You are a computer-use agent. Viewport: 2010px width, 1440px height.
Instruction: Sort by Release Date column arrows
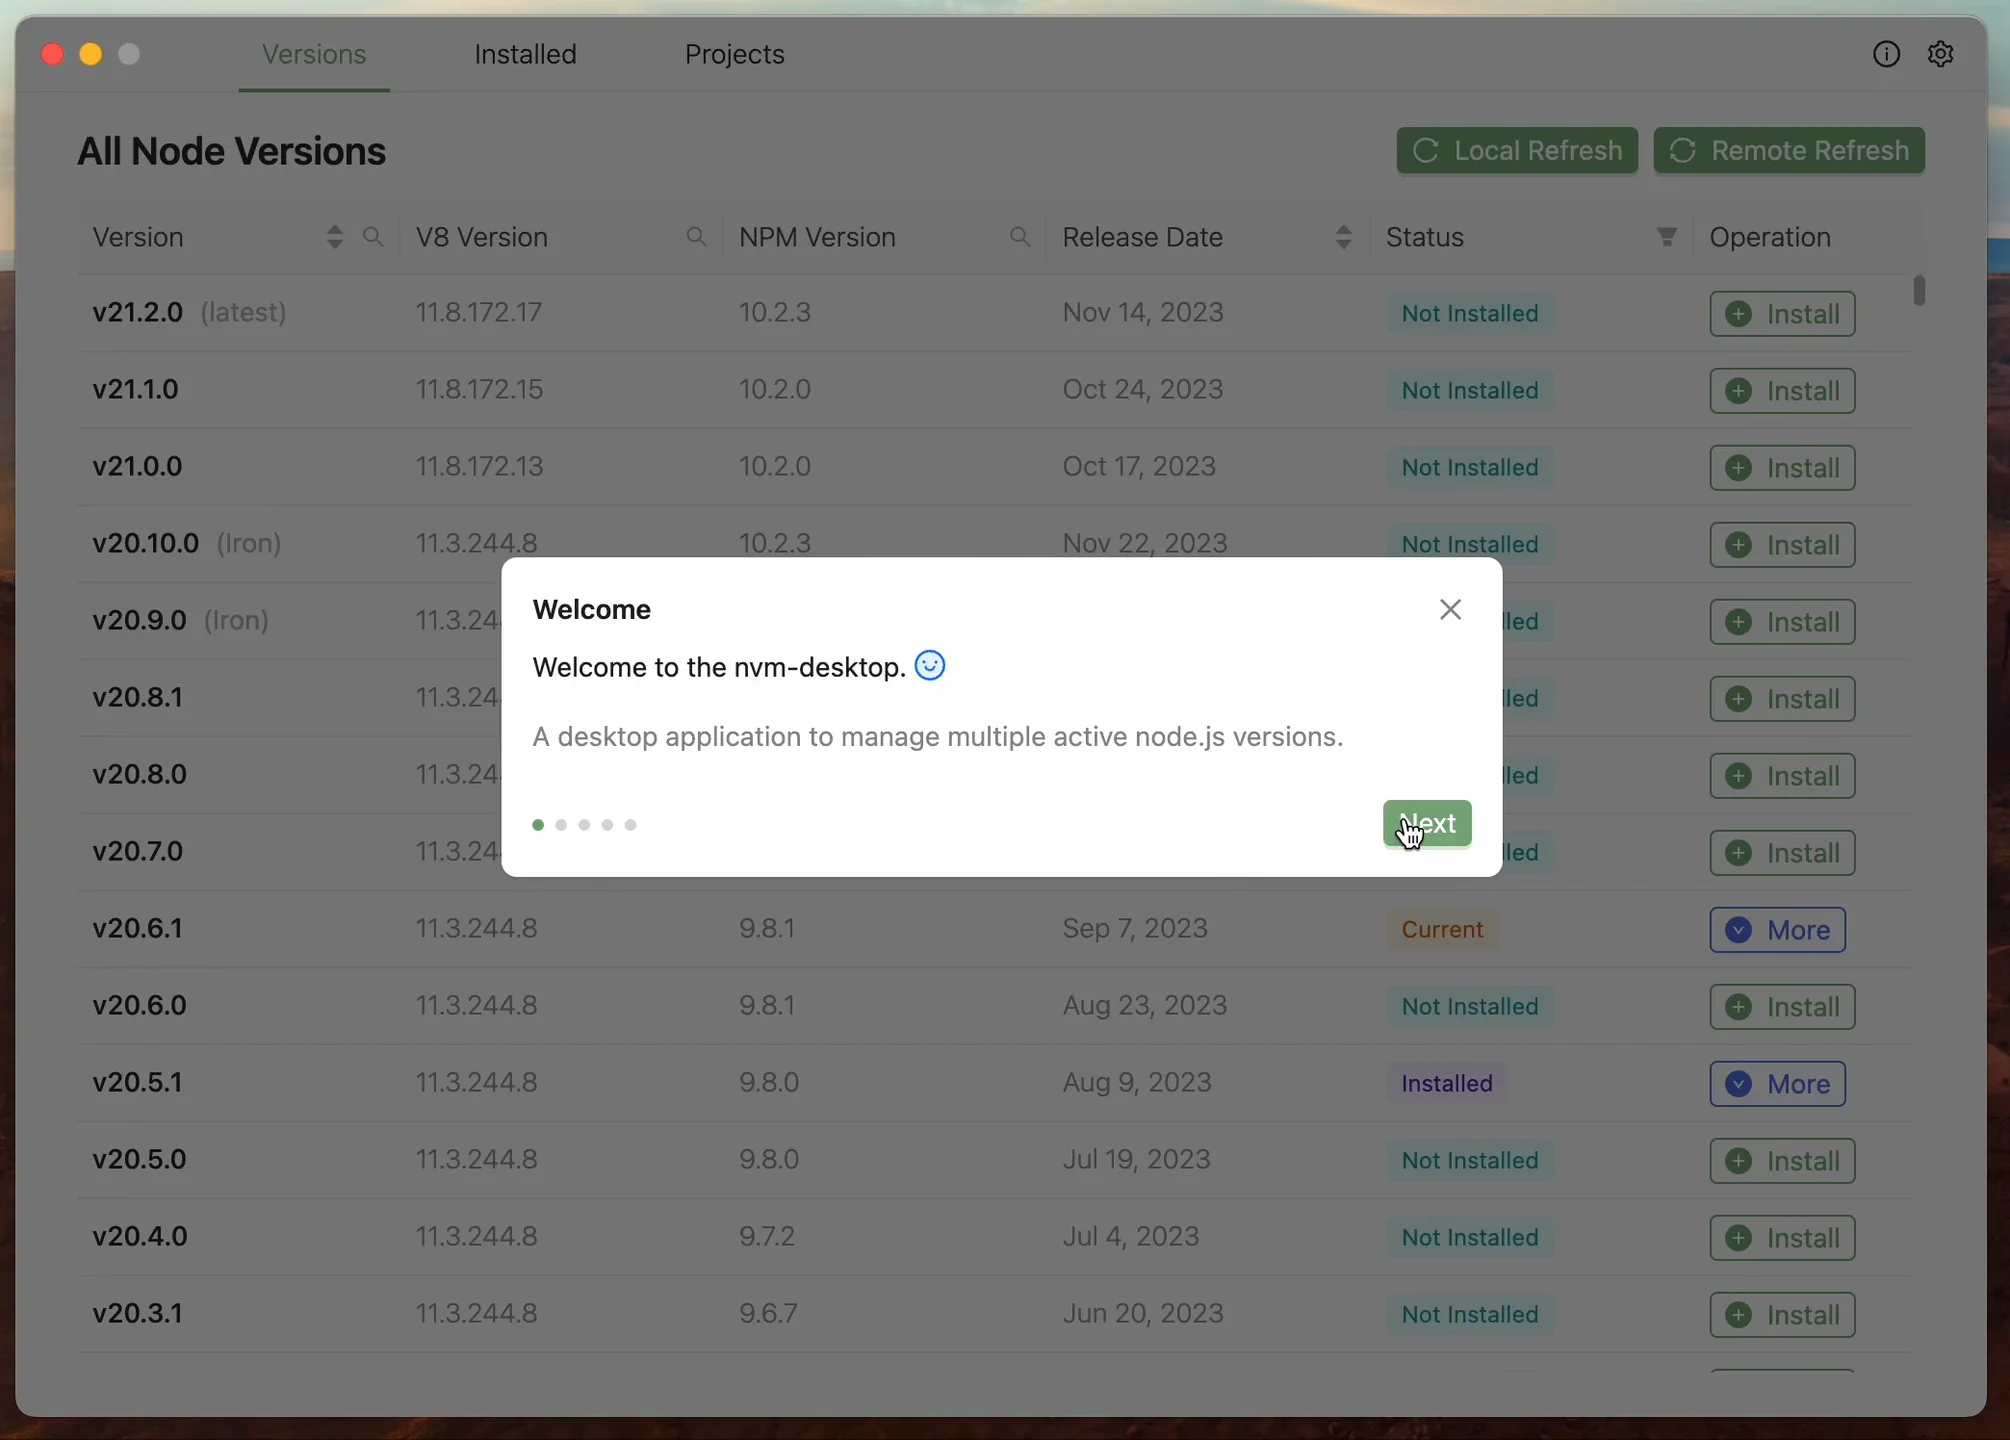point(1343,237)
